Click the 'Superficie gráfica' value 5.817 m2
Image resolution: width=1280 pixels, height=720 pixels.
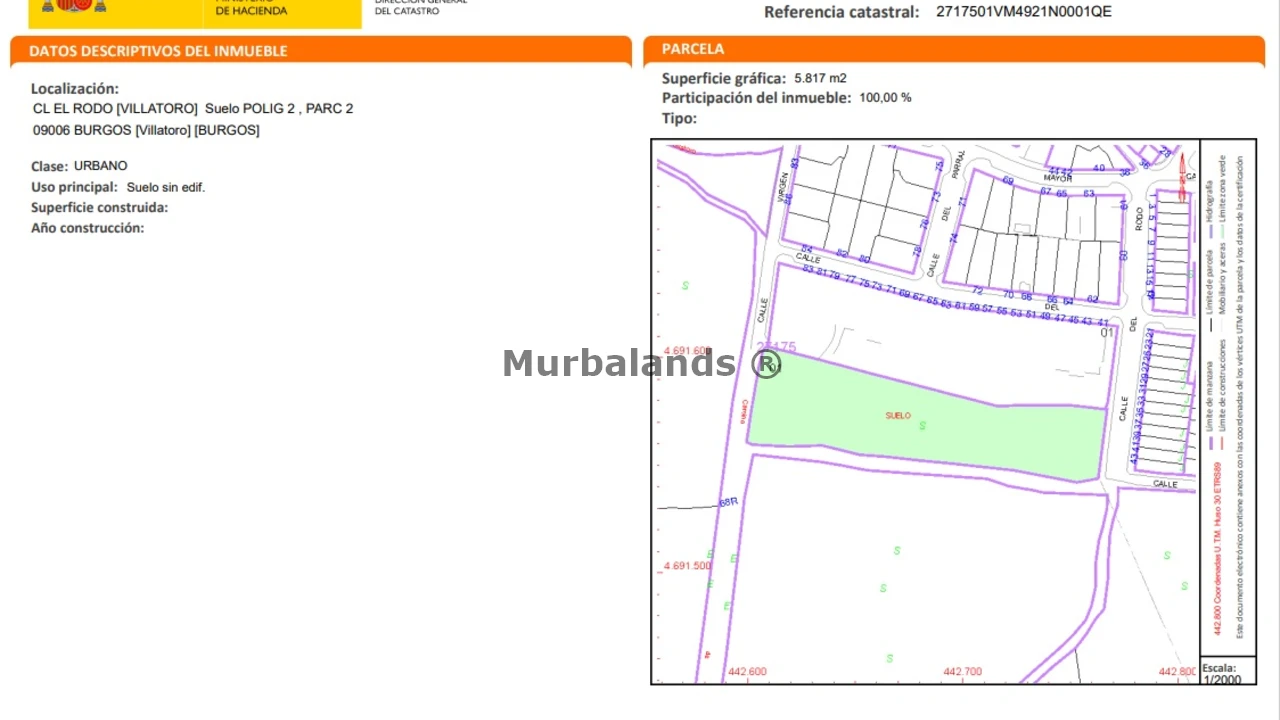(x=820, y=78)
